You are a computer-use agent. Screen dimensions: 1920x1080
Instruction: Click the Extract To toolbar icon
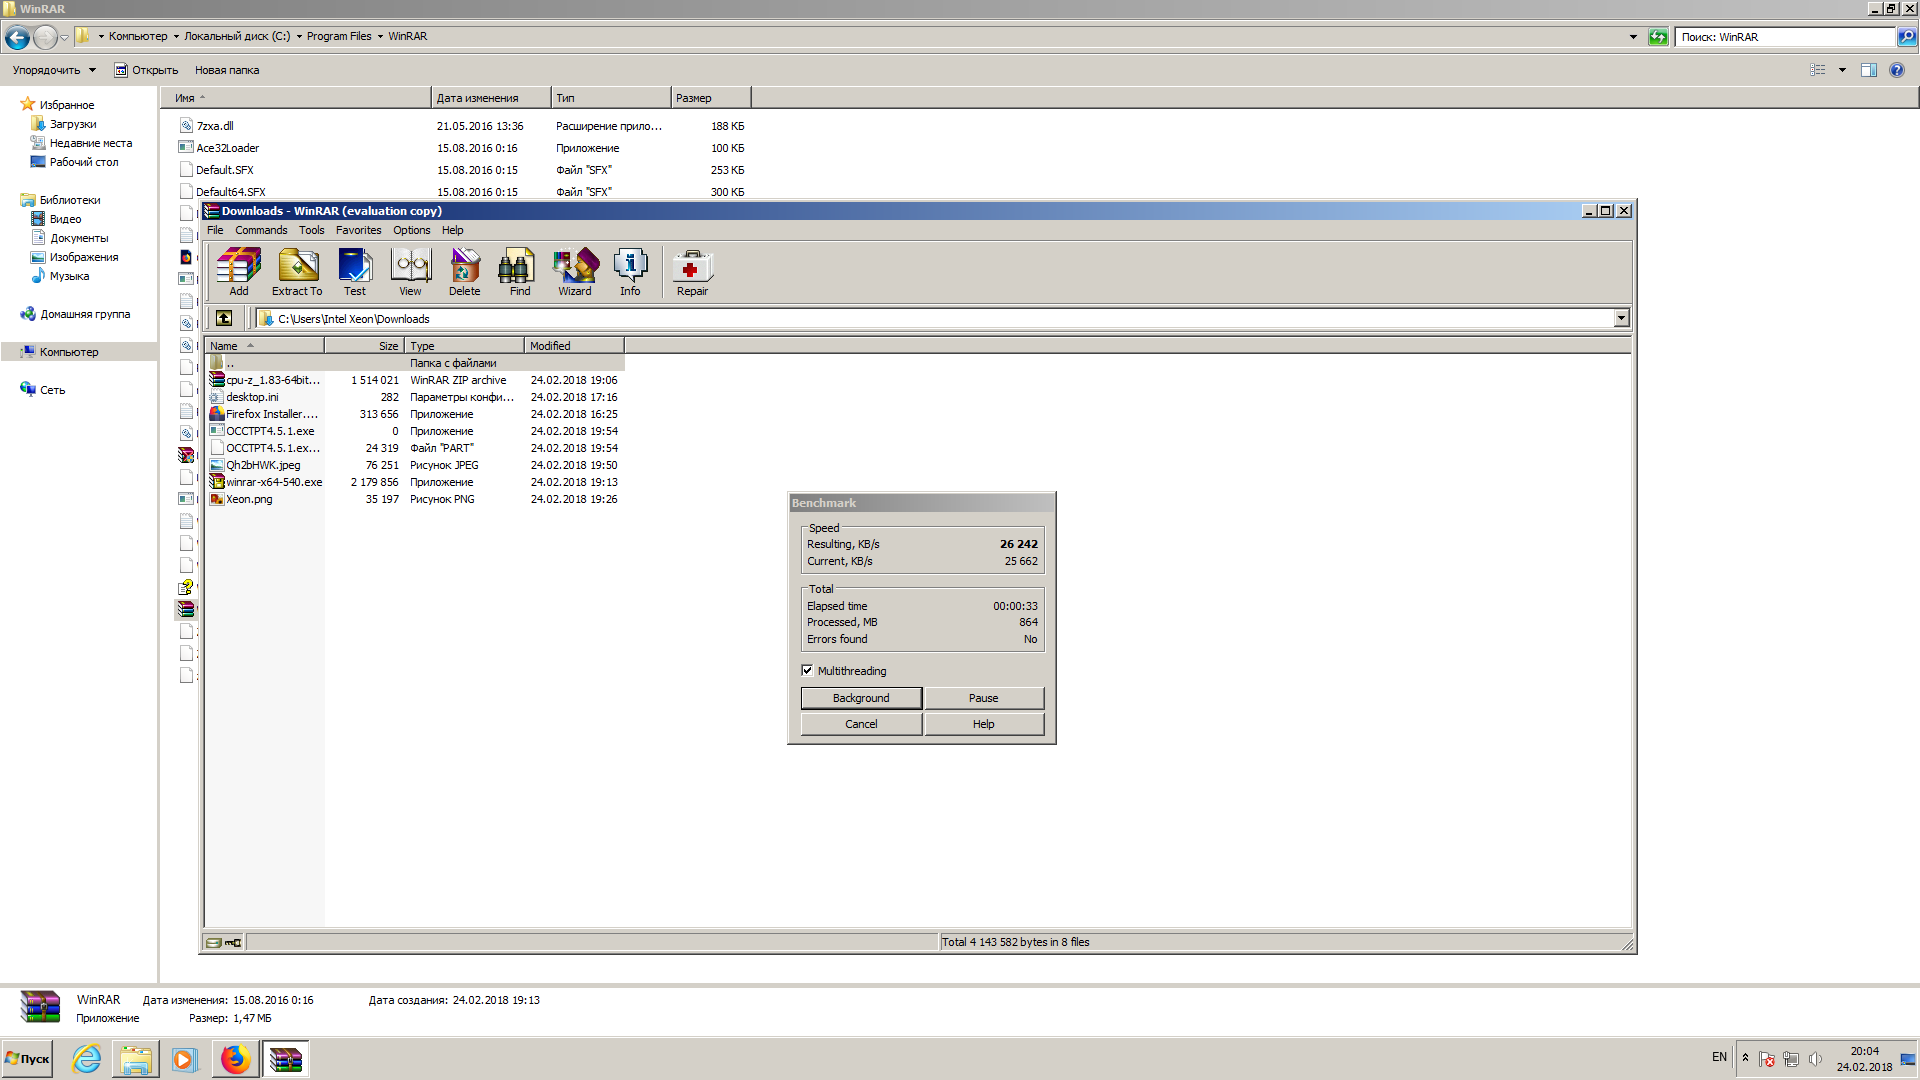pyautogui.click(x=297, y=272)
